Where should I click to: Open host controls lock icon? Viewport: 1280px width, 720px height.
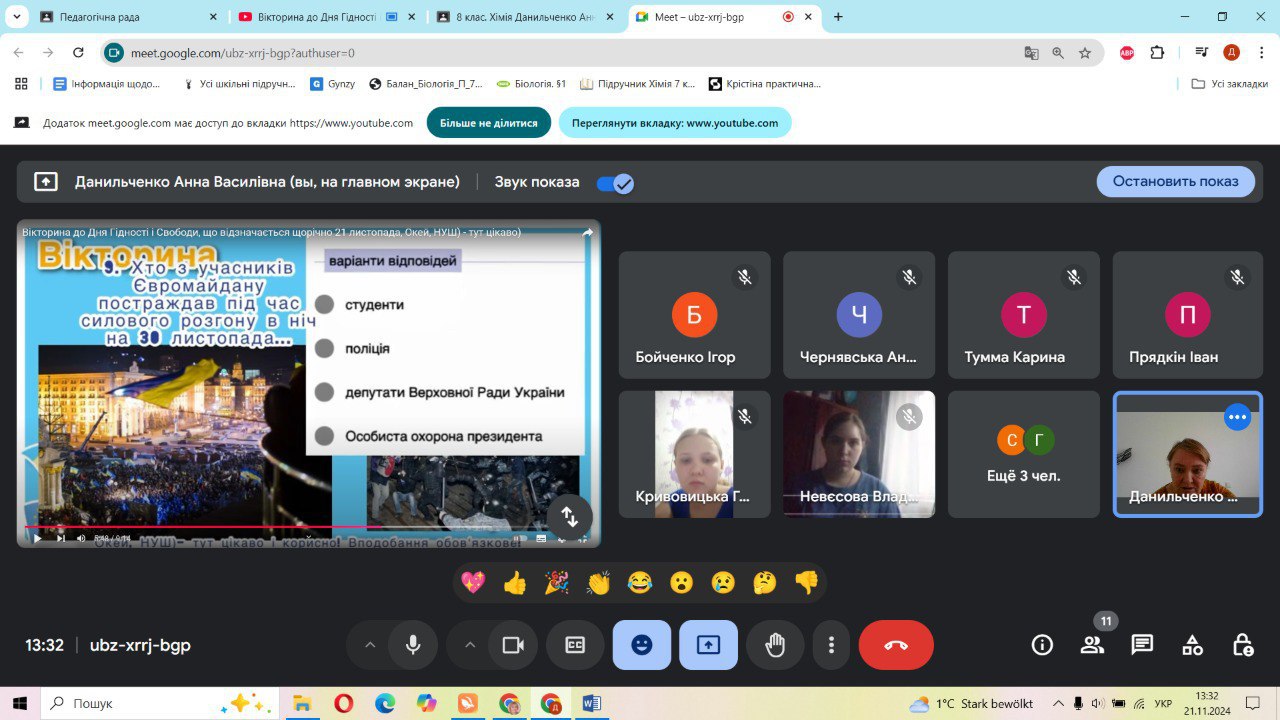point(1242,645)
